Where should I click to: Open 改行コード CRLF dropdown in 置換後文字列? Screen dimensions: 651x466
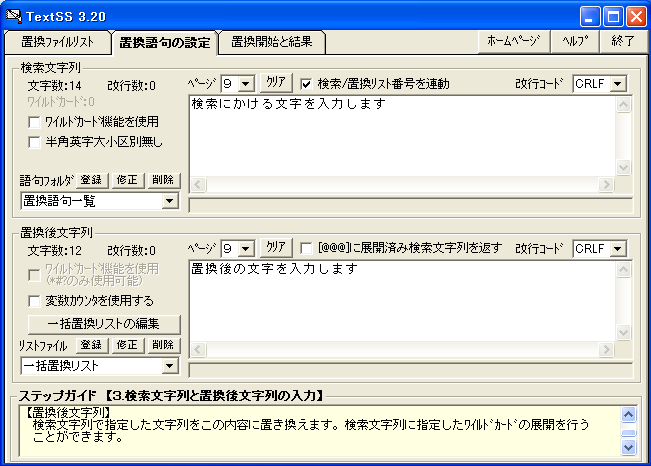pyautogui.click(x=618, y=249)
